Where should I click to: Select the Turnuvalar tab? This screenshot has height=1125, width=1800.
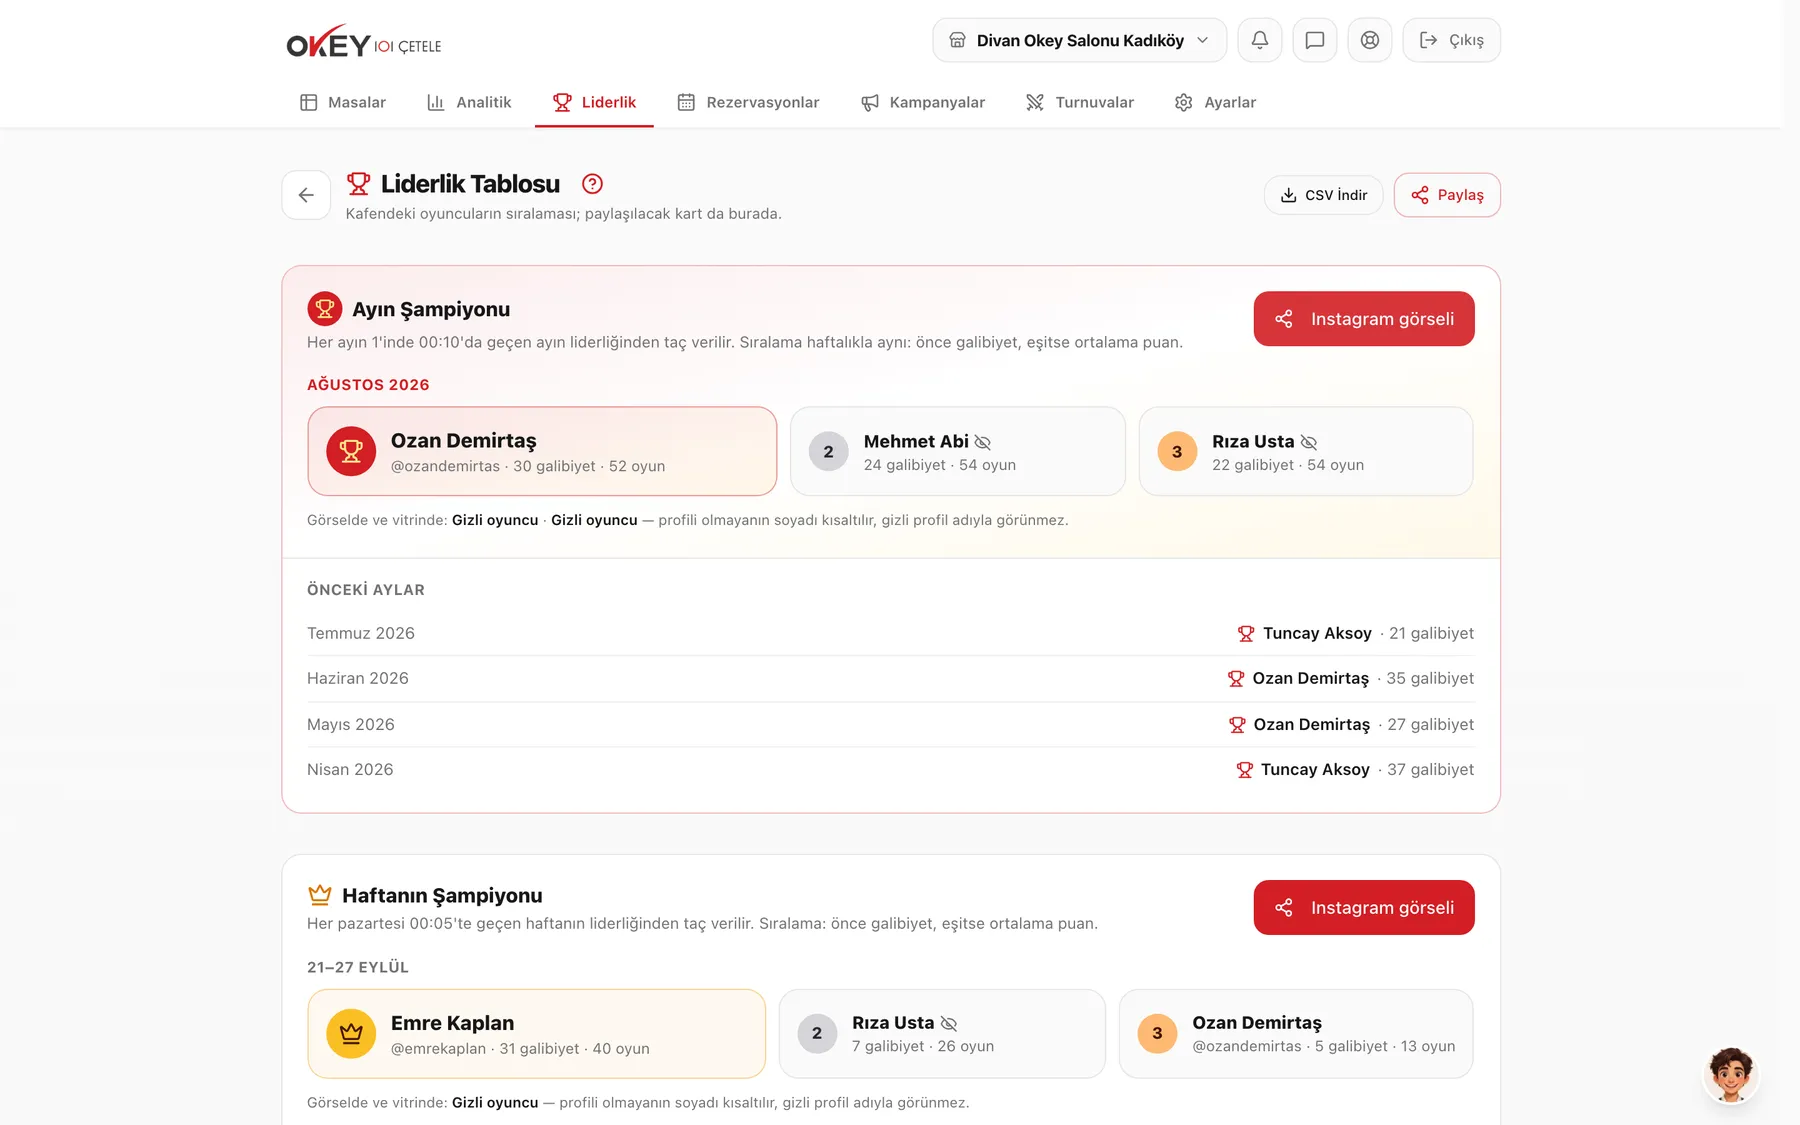[1080, 102]
